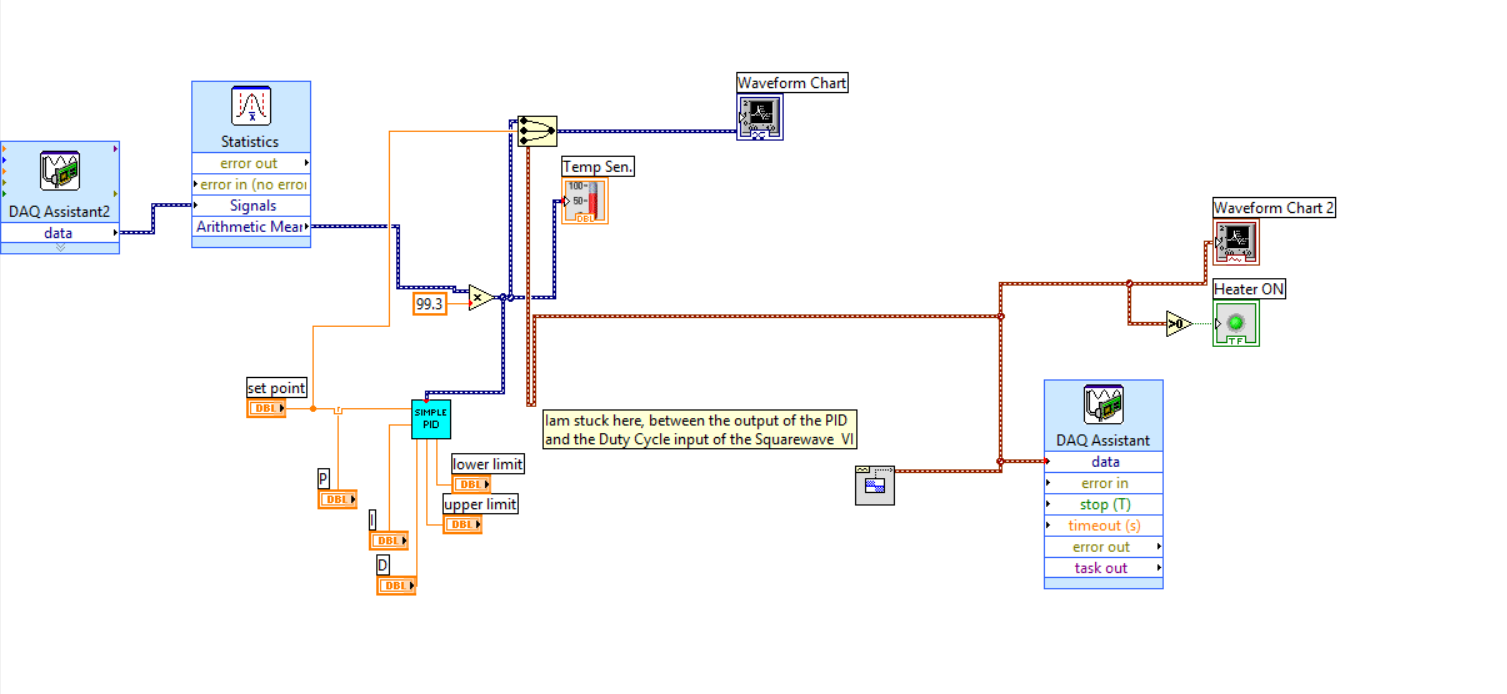
Task: Select the square wave simulate signal icon
Action: point(875,485)
